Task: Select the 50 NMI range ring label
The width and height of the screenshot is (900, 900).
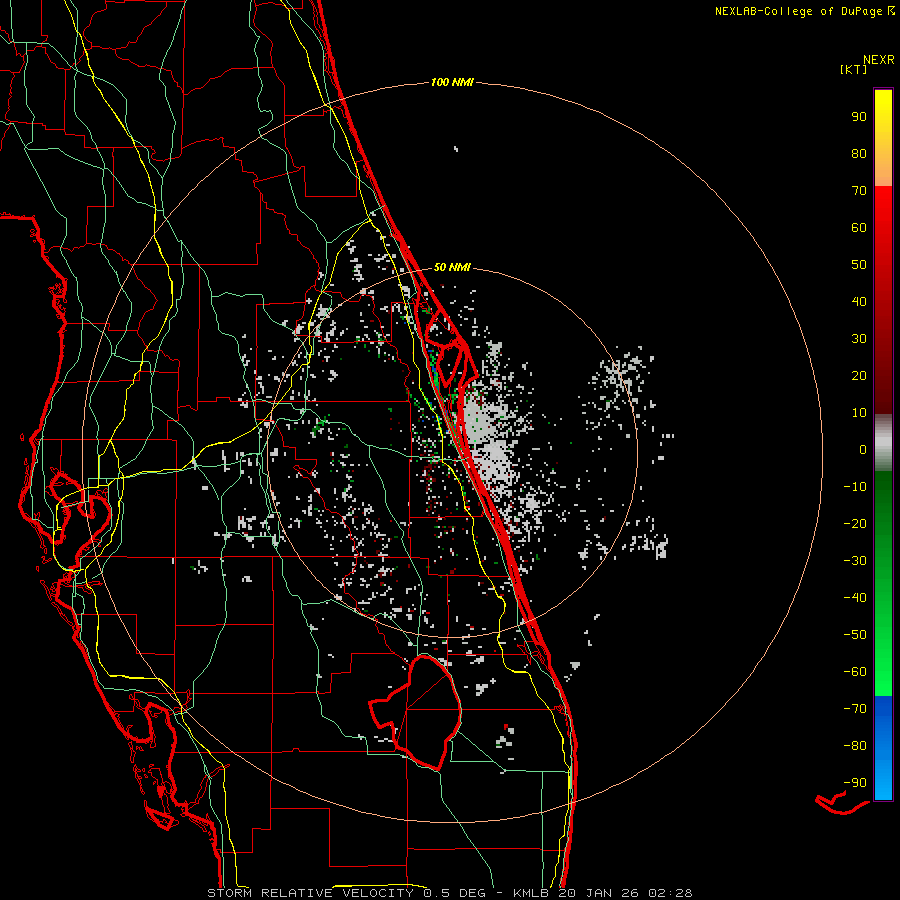Action: (x=452, y=267)
